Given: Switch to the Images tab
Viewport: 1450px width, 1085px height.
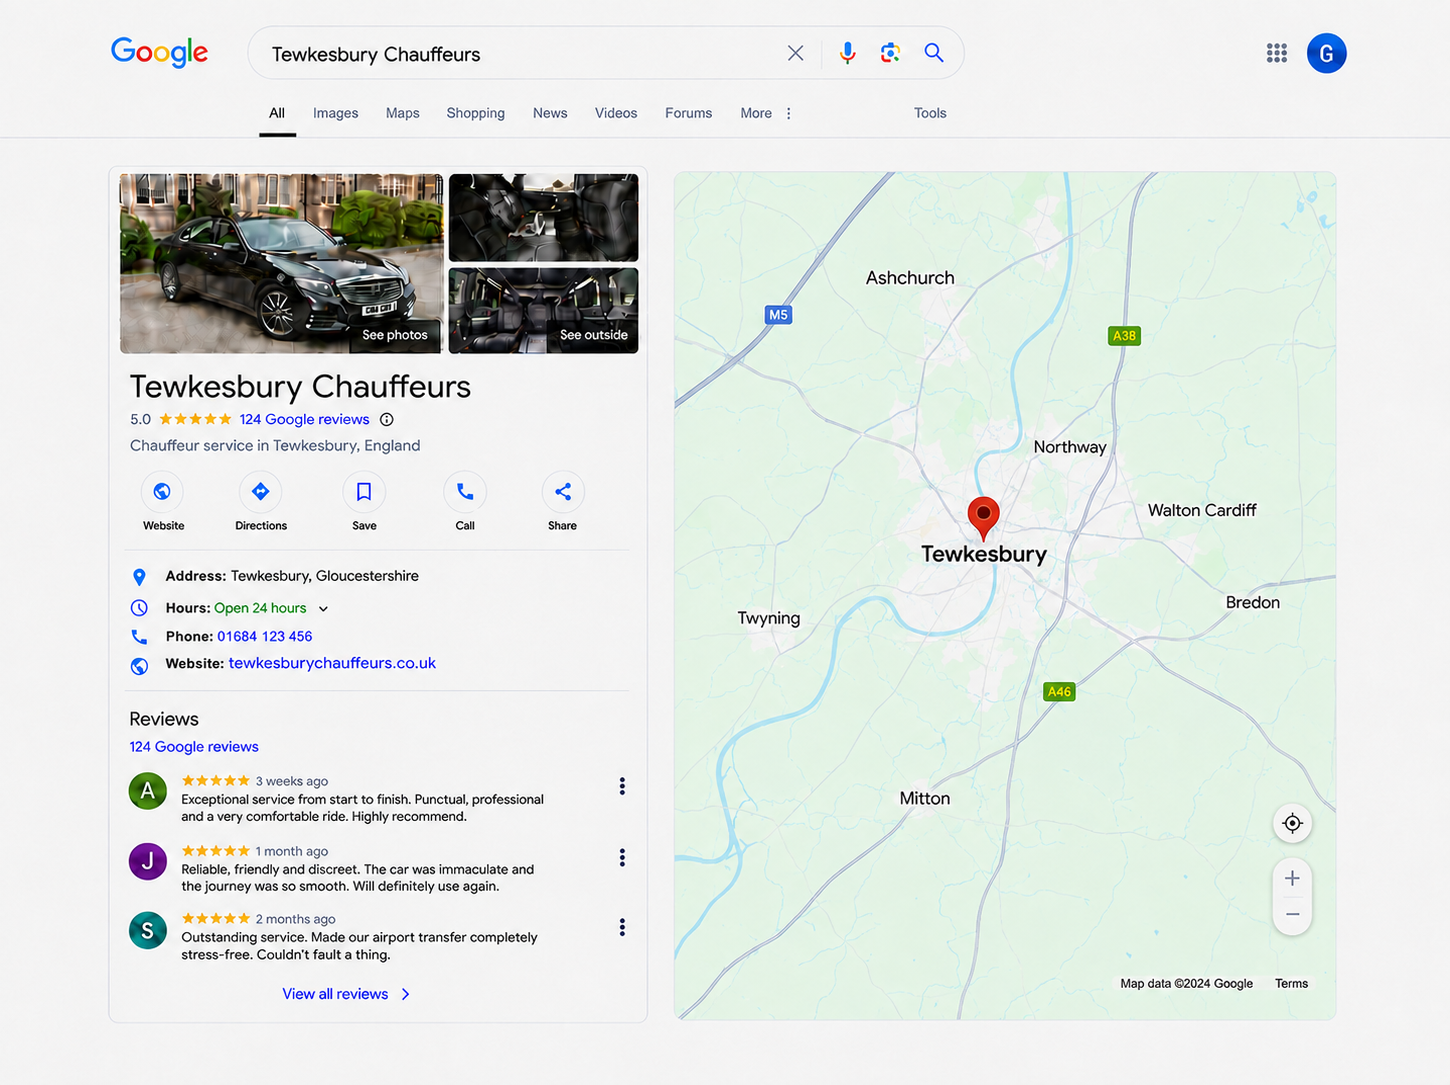Looking at the screenshot, I should [x=335, y=113].
